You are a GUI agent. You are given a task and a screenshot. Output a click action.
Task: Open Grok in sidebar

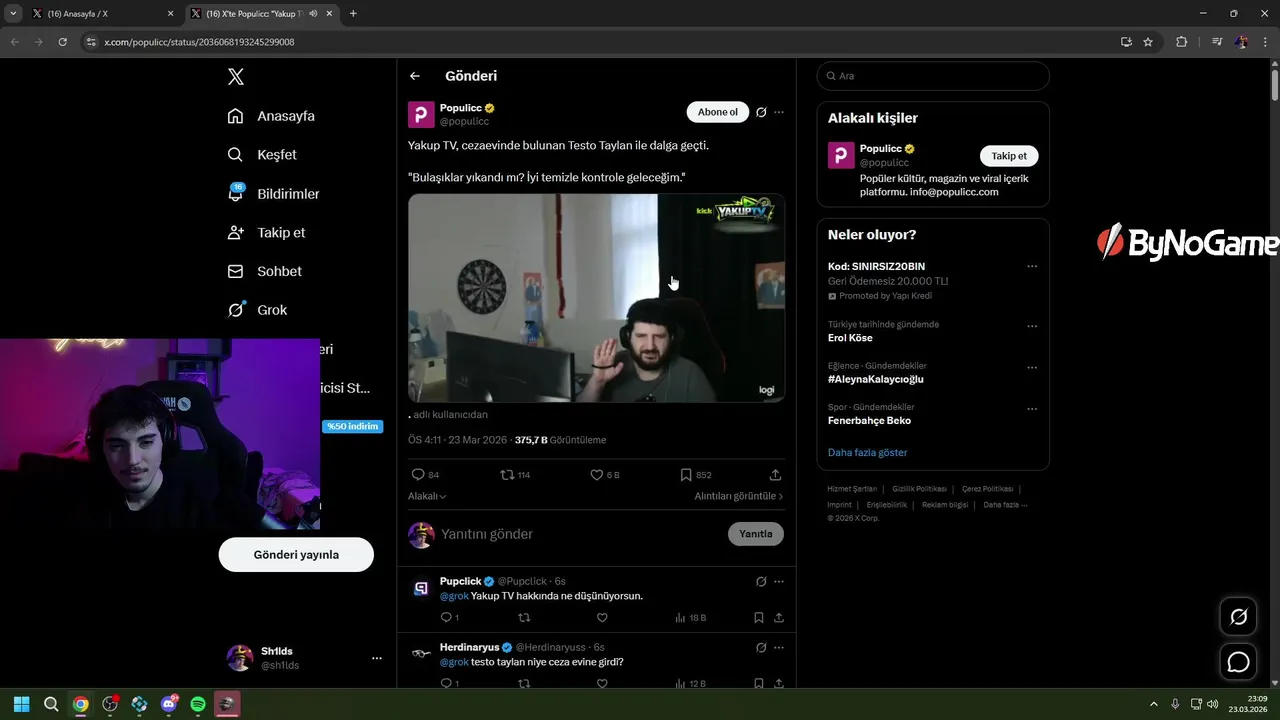tap(257, 310)
